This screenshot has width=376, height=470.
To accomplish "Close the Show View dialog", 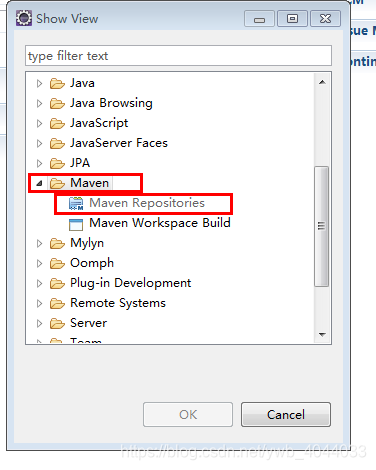I will coord(325,19).
